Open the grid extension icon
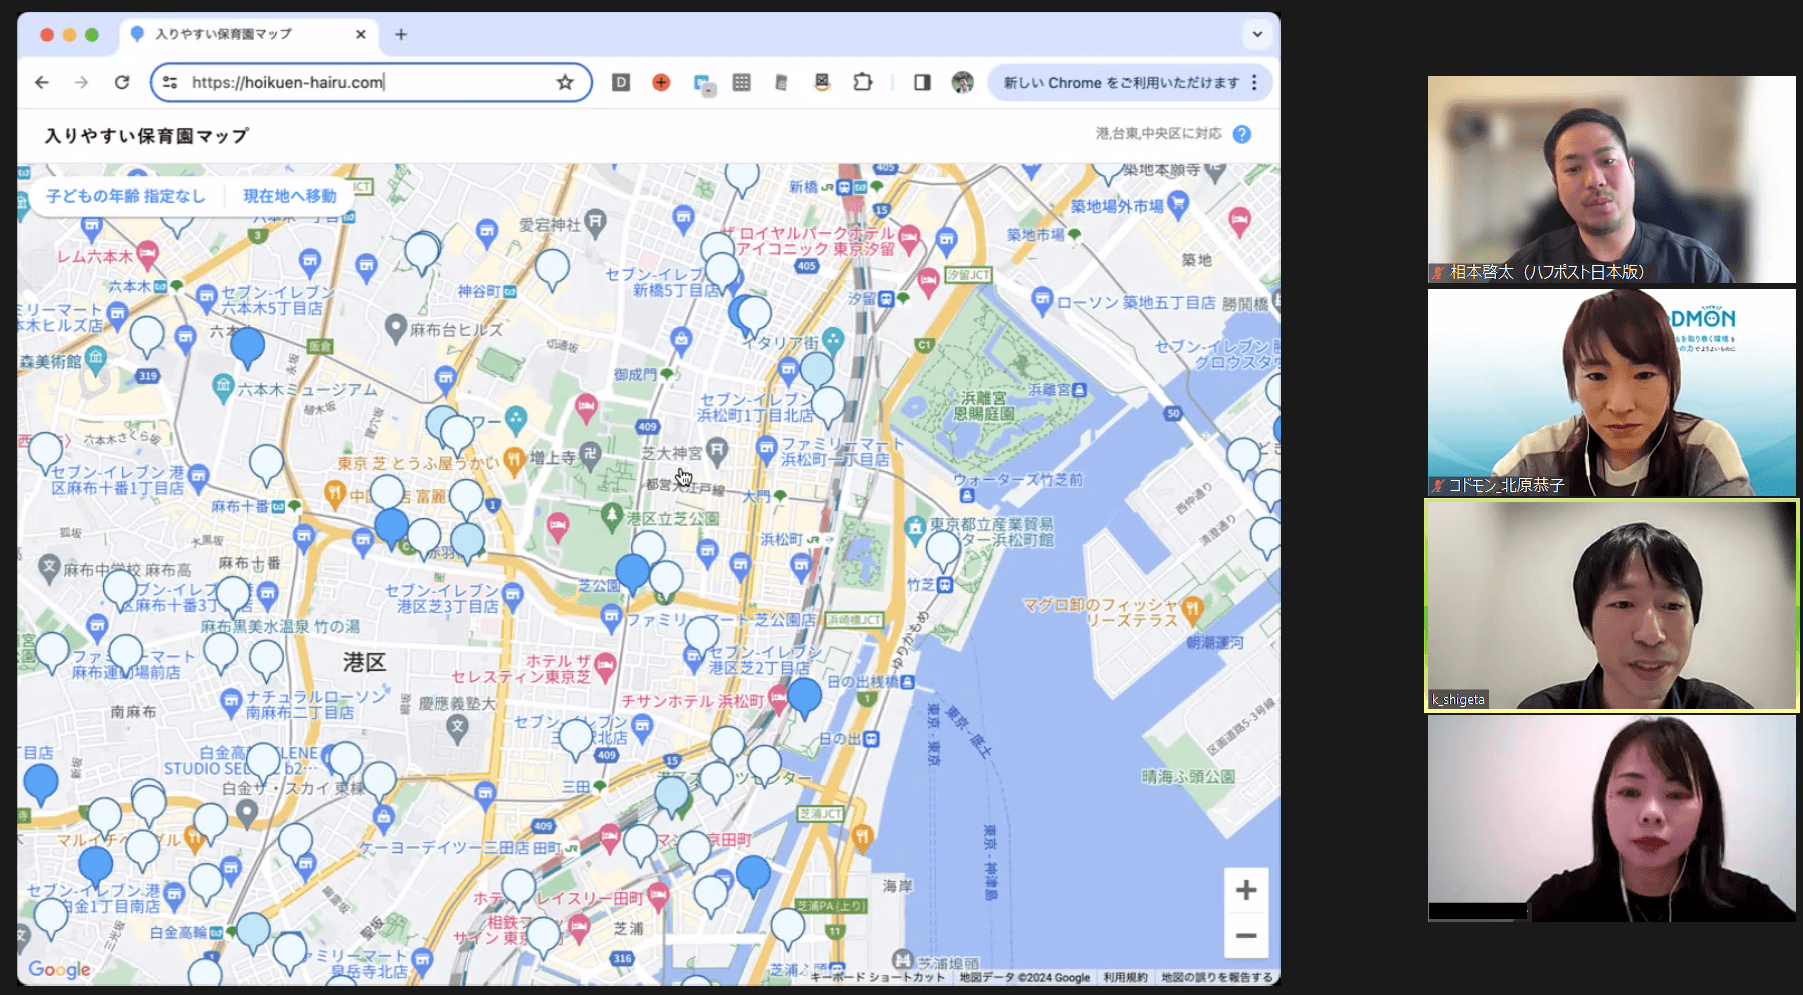 [741, 83]
